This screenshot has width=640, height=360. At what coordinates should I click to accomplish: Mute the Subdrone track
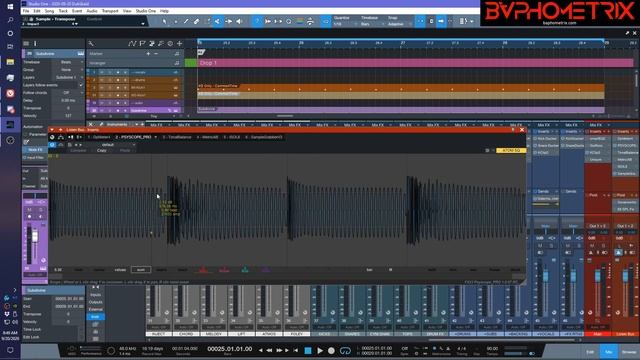click(102, 110)
